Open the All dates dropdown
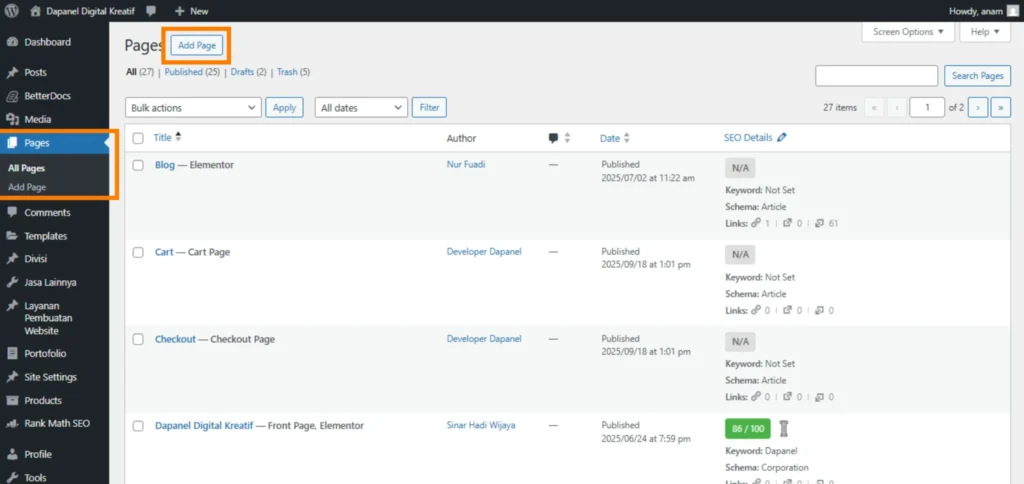1024x484 pixels. coord(361,108)
